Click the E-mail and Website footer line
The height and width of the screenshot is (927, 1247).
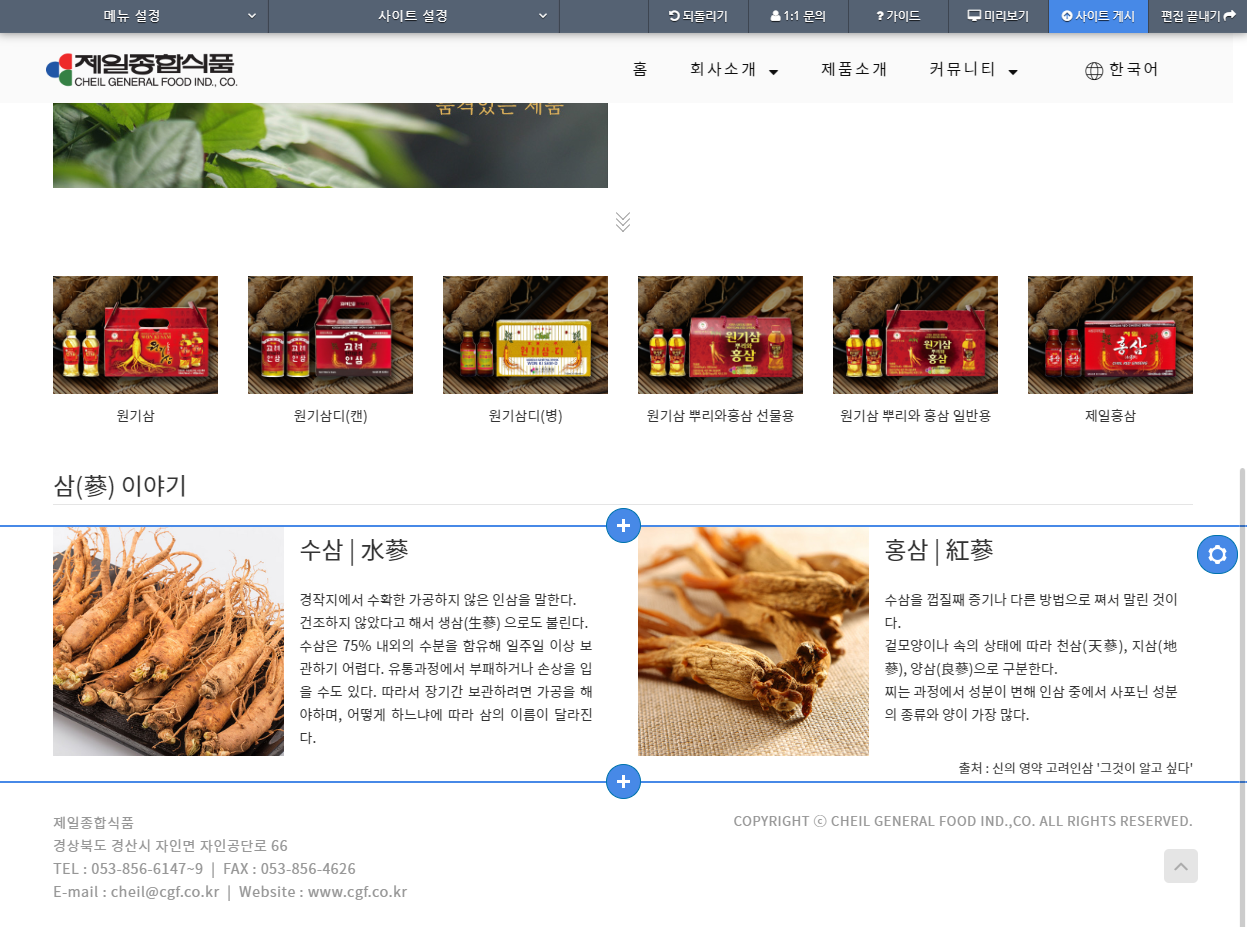[230, 892]
